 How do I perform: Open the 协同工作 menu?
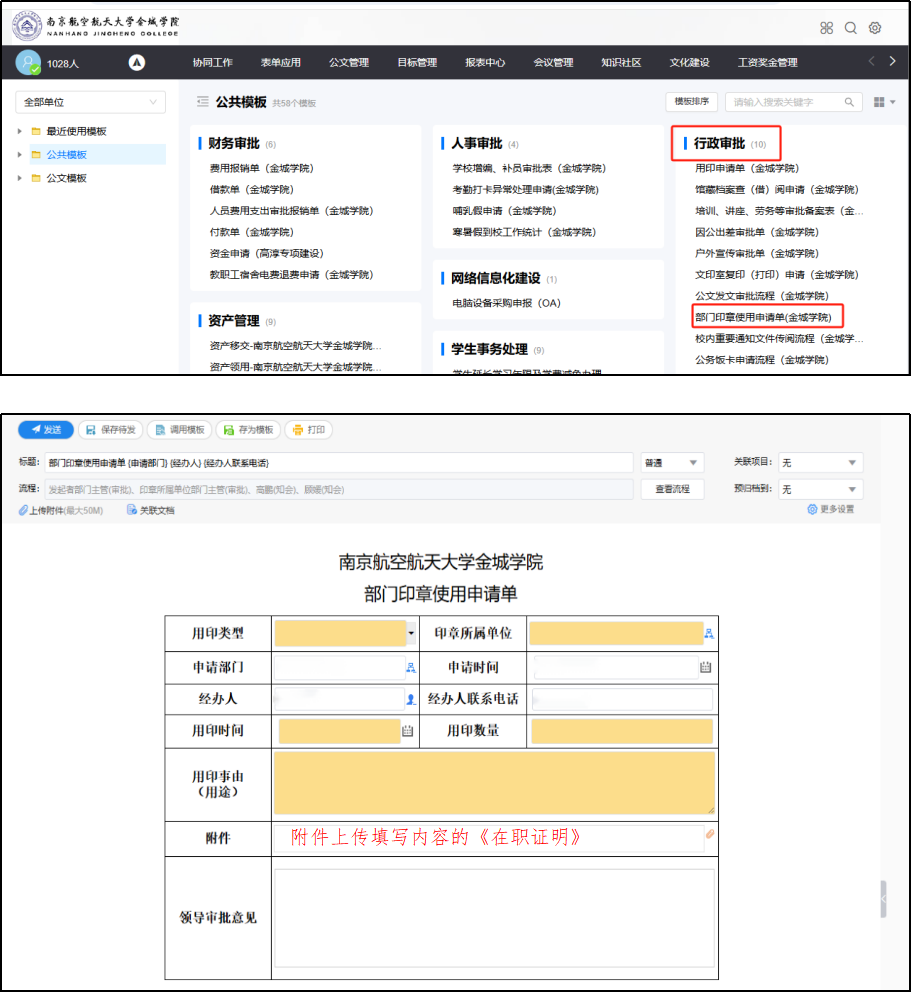[x=213, y=62]
